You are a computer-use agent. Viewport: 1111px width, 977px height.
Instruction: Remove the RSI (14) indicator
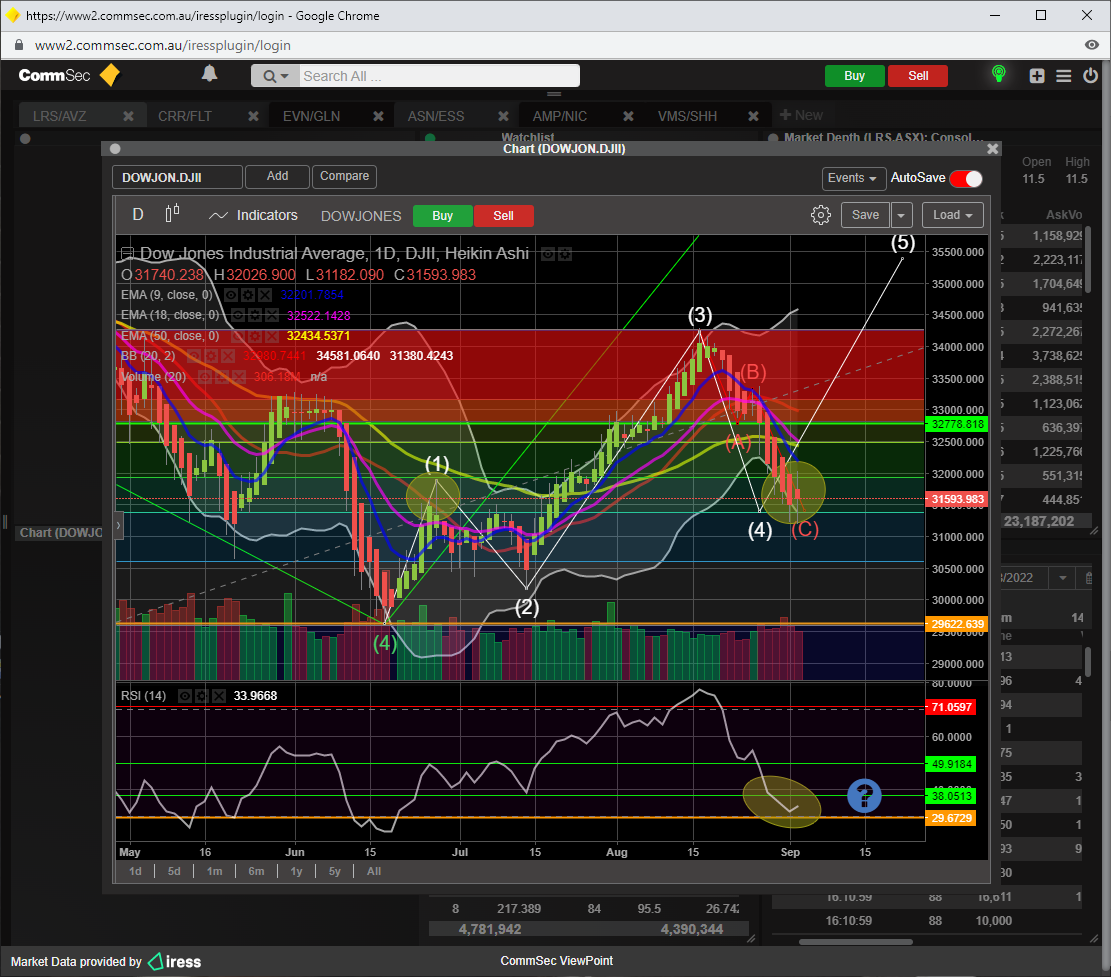pos(219,696)
